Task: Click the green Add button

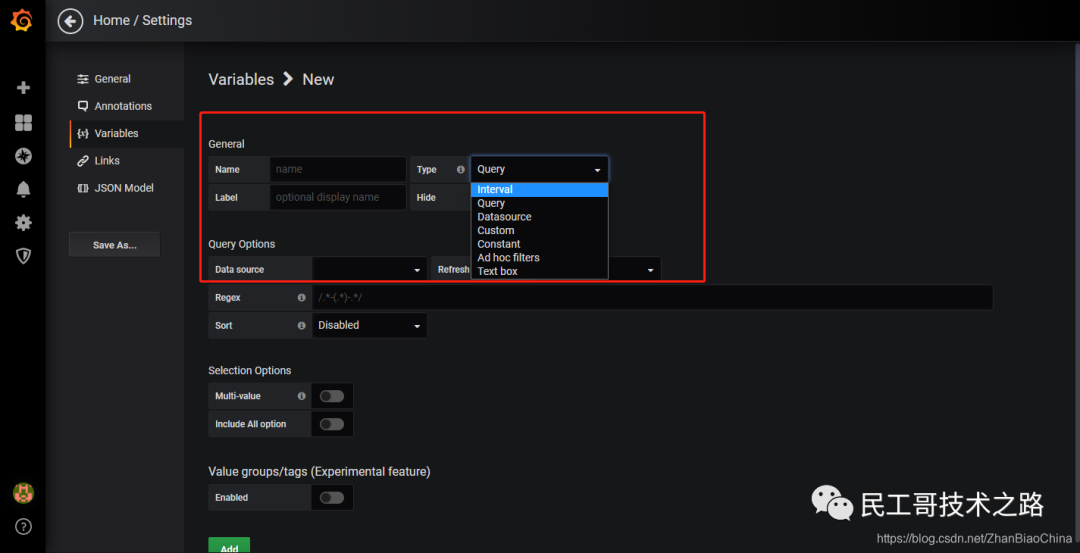Action: pos(229,545)
